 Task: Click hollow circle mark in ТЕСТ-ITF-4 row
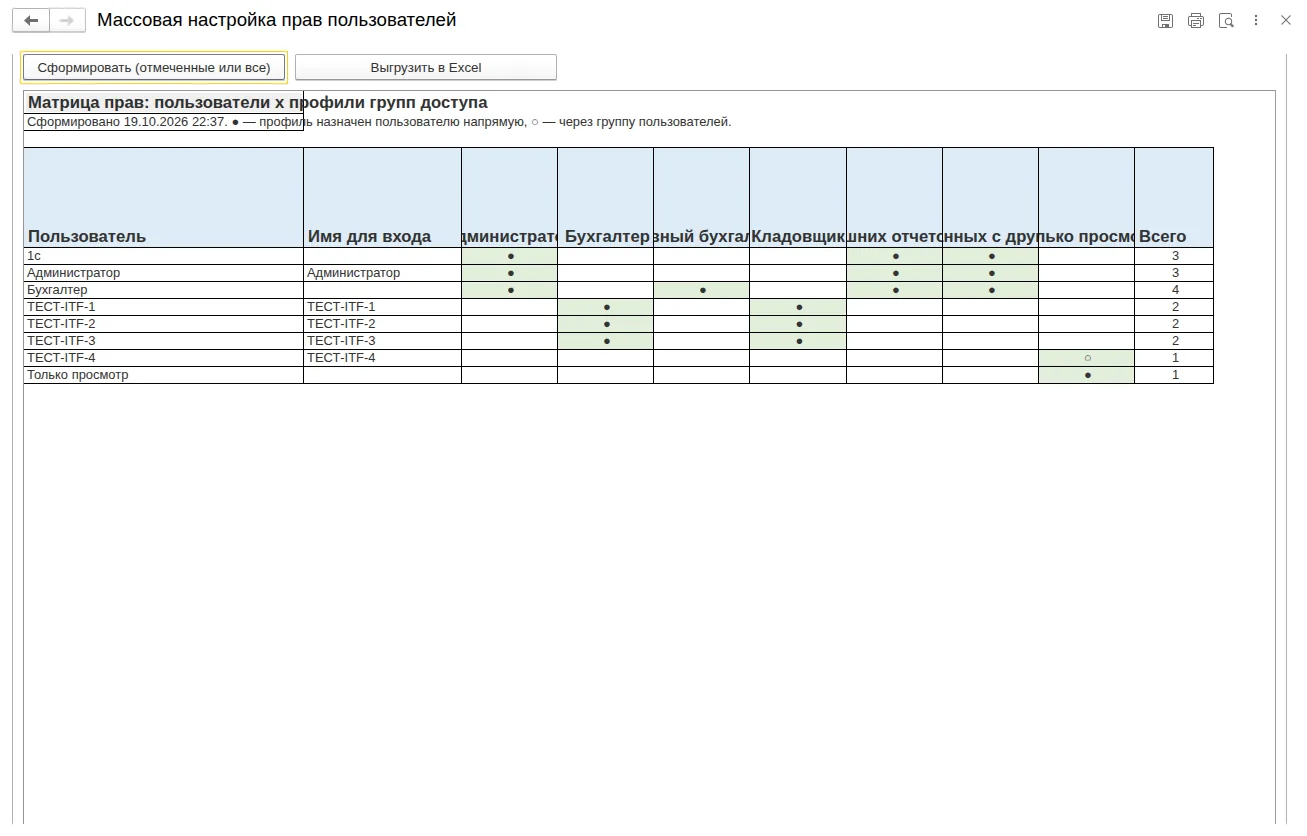tap(1087, 358)
